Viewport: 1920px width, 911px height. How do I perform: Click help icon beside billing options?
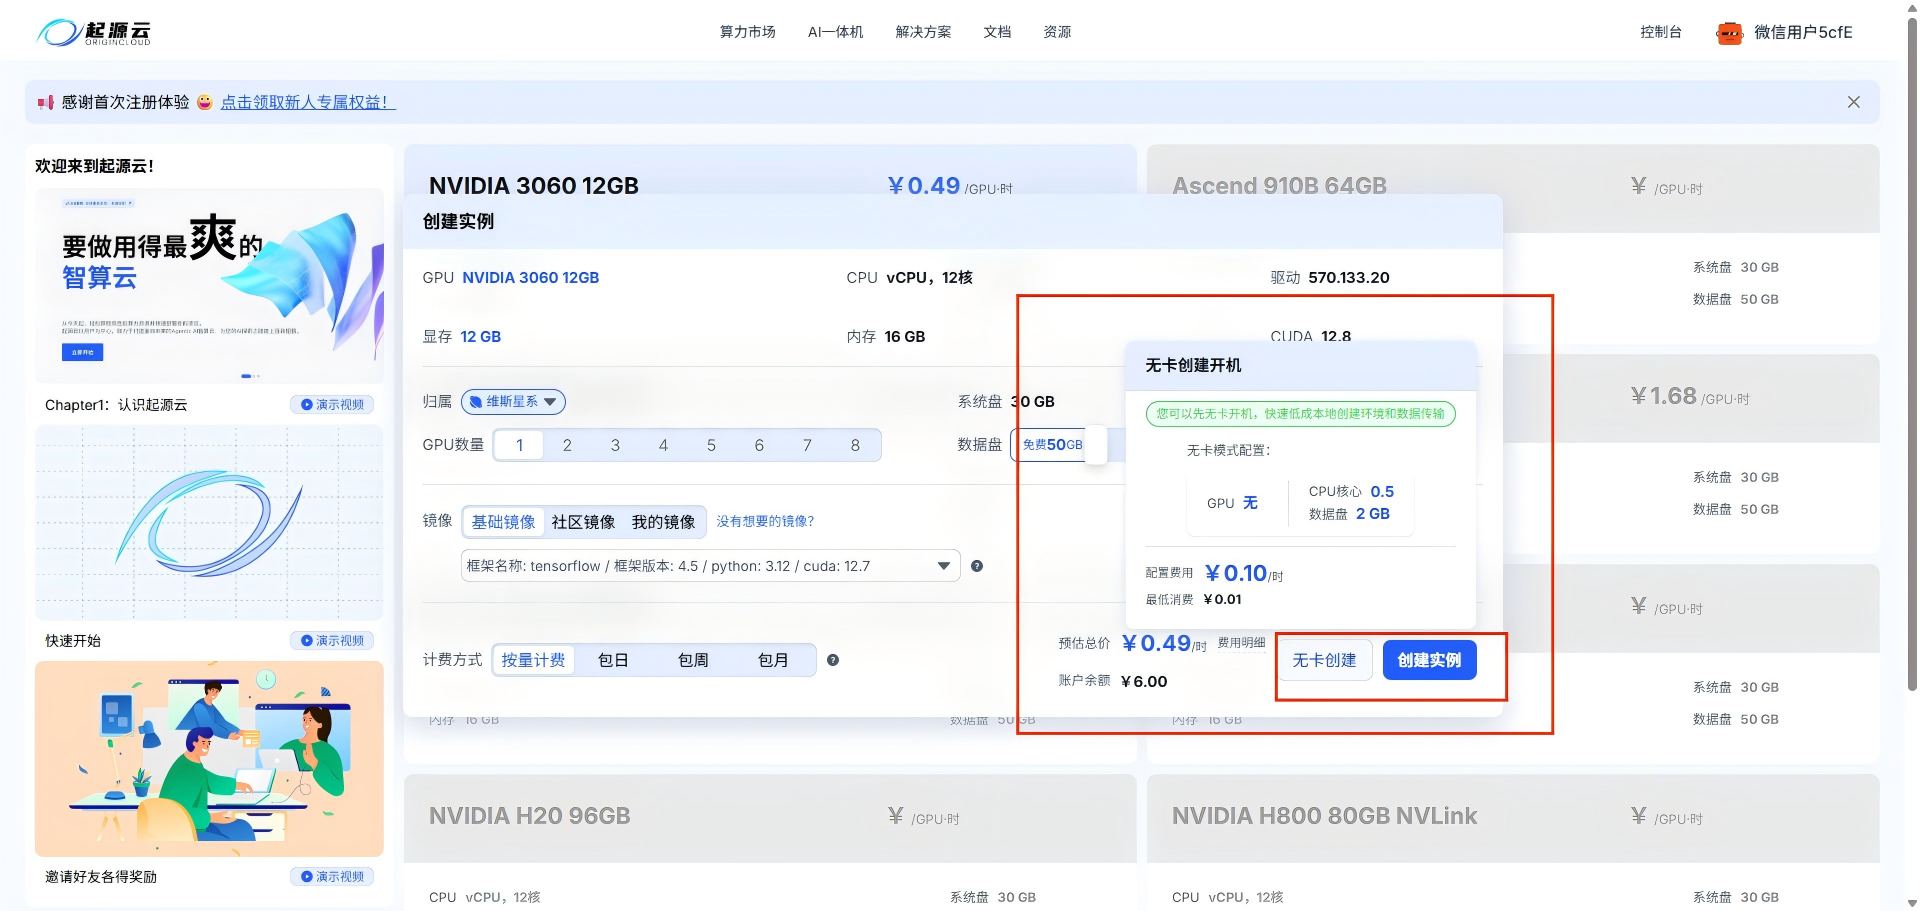click(833, 660)
